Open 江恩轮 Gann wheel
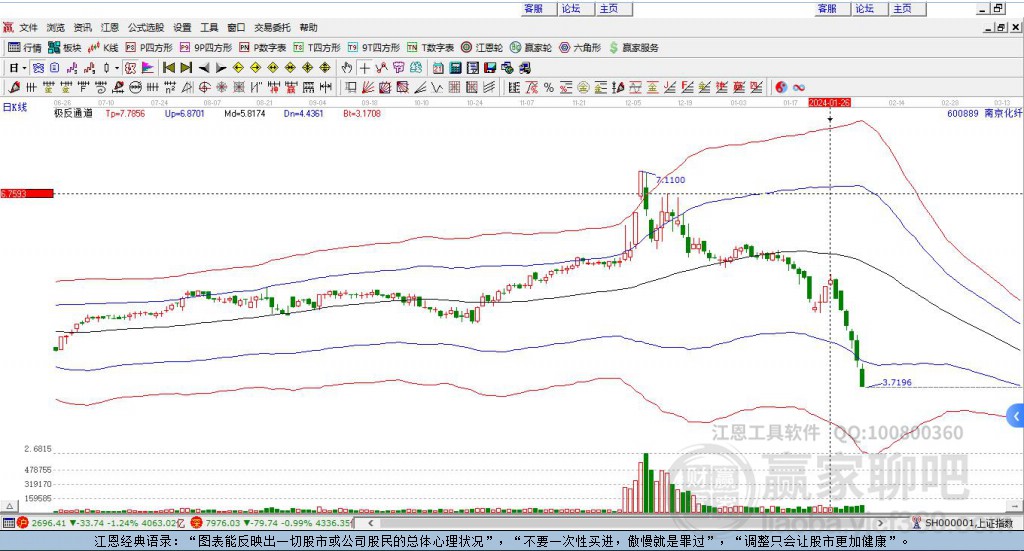1024x551 pixels. 482,48
